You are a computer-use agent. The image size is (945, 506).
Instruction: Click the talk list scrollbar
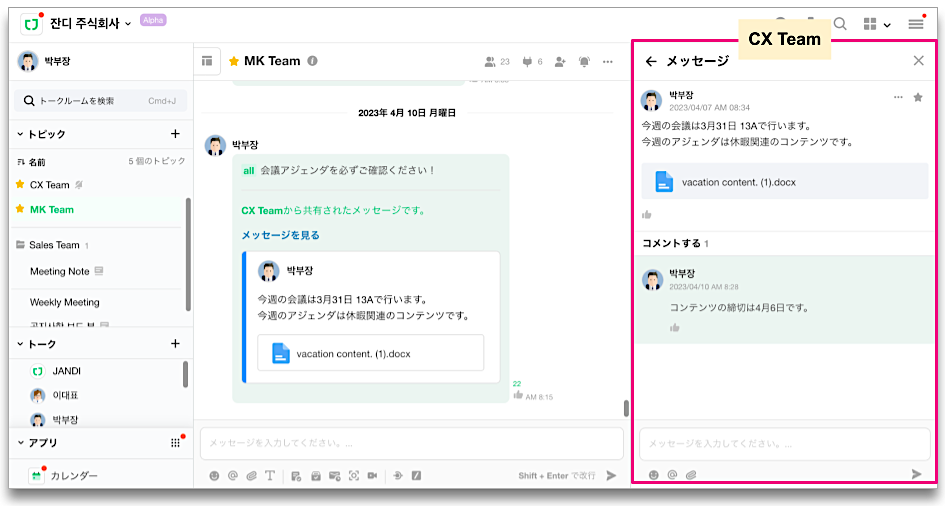pos(185,374)
